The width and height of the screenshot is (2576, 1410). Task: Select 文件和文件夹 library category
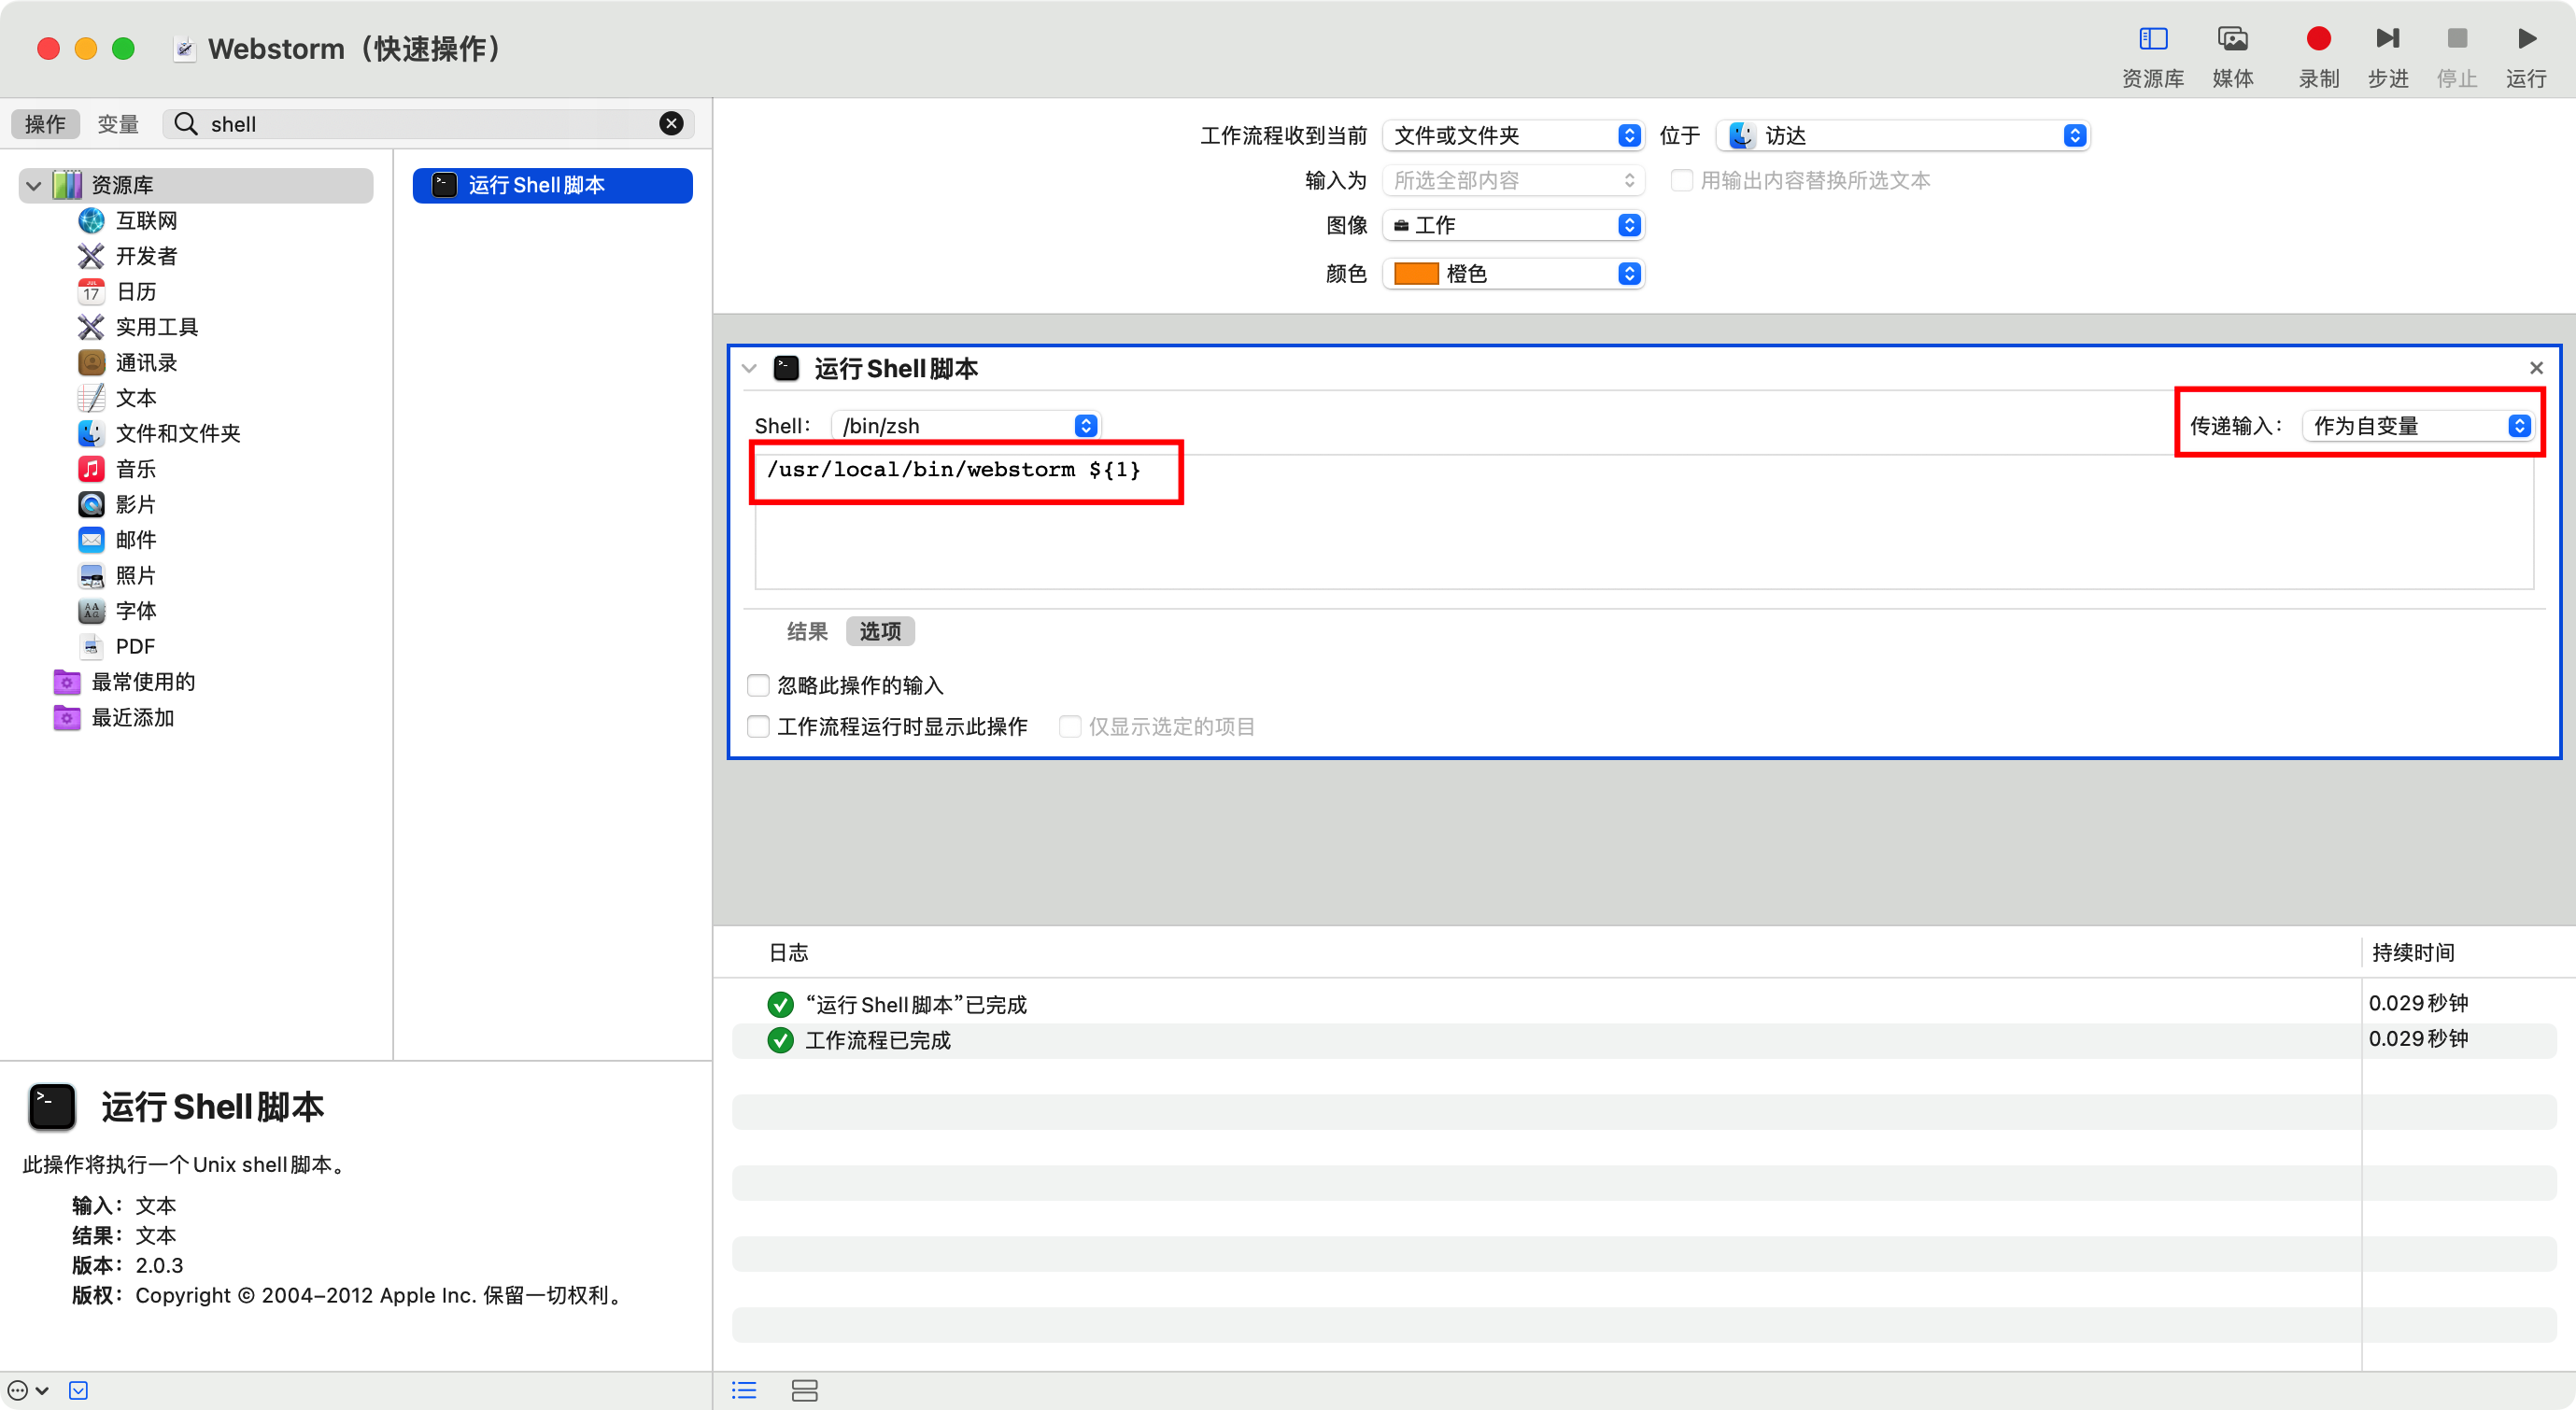[177, 433]
